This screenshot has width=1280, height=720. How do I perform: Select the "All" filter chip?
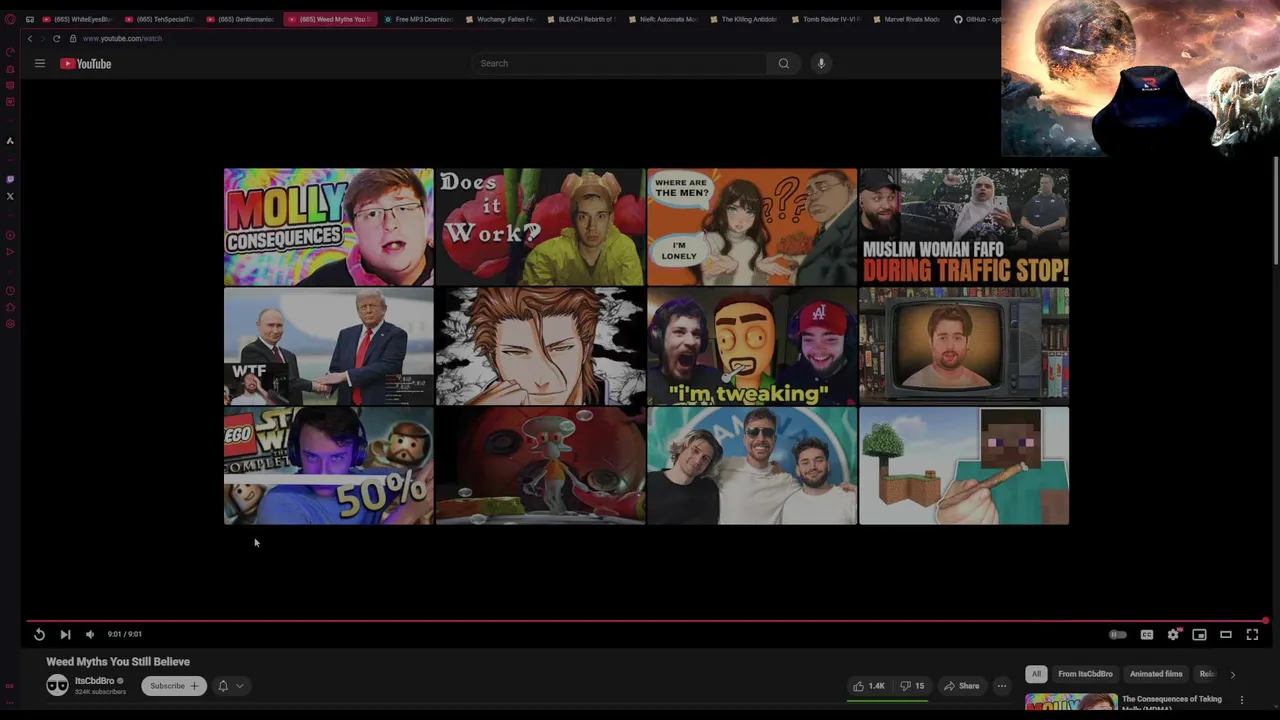point(1036,674)
